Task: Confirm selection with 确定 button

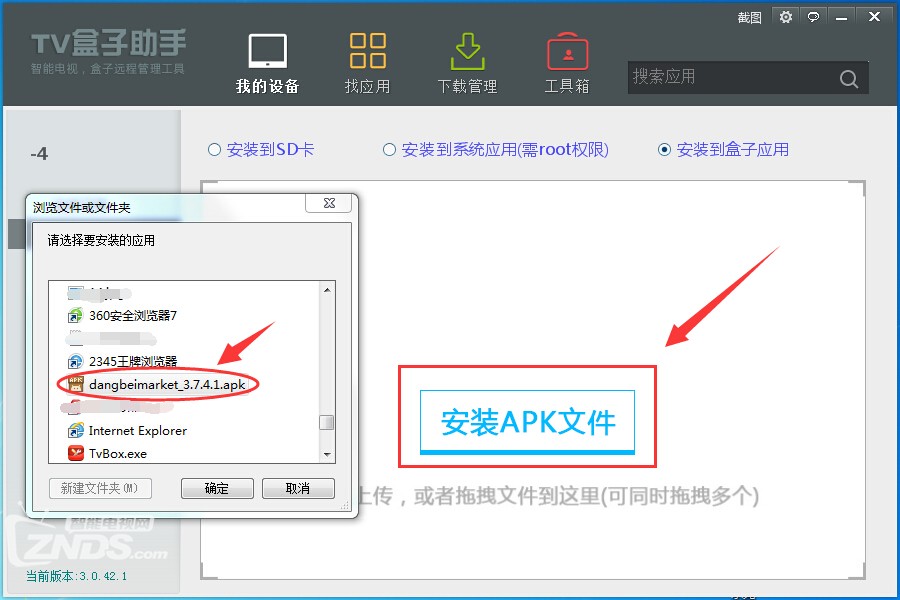Action: tap(217, 490)
